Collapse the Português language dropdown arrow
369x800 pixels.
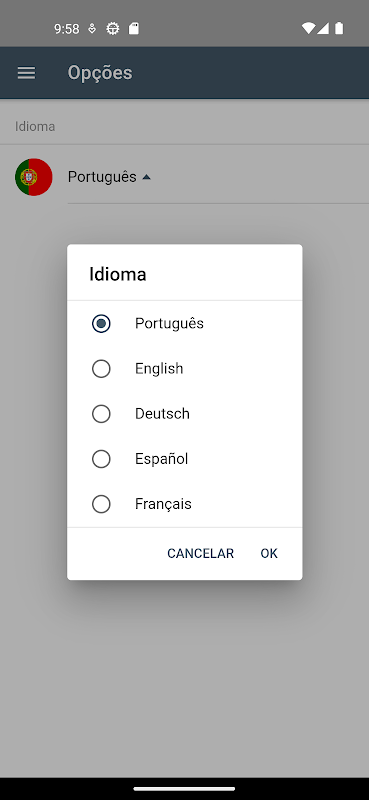pos(146,177)
